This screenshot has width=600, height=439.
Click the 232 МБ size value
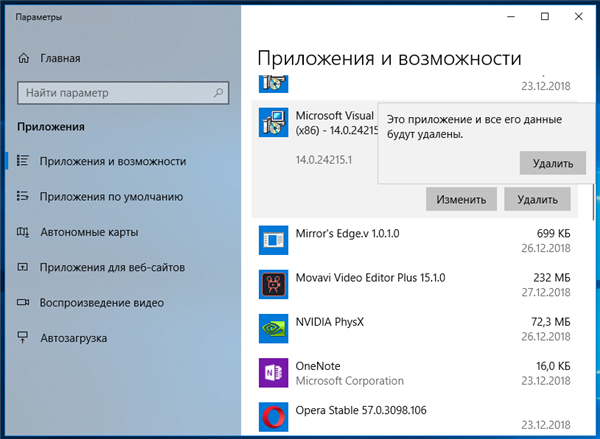pyautogui.click(x=552, y=277)
